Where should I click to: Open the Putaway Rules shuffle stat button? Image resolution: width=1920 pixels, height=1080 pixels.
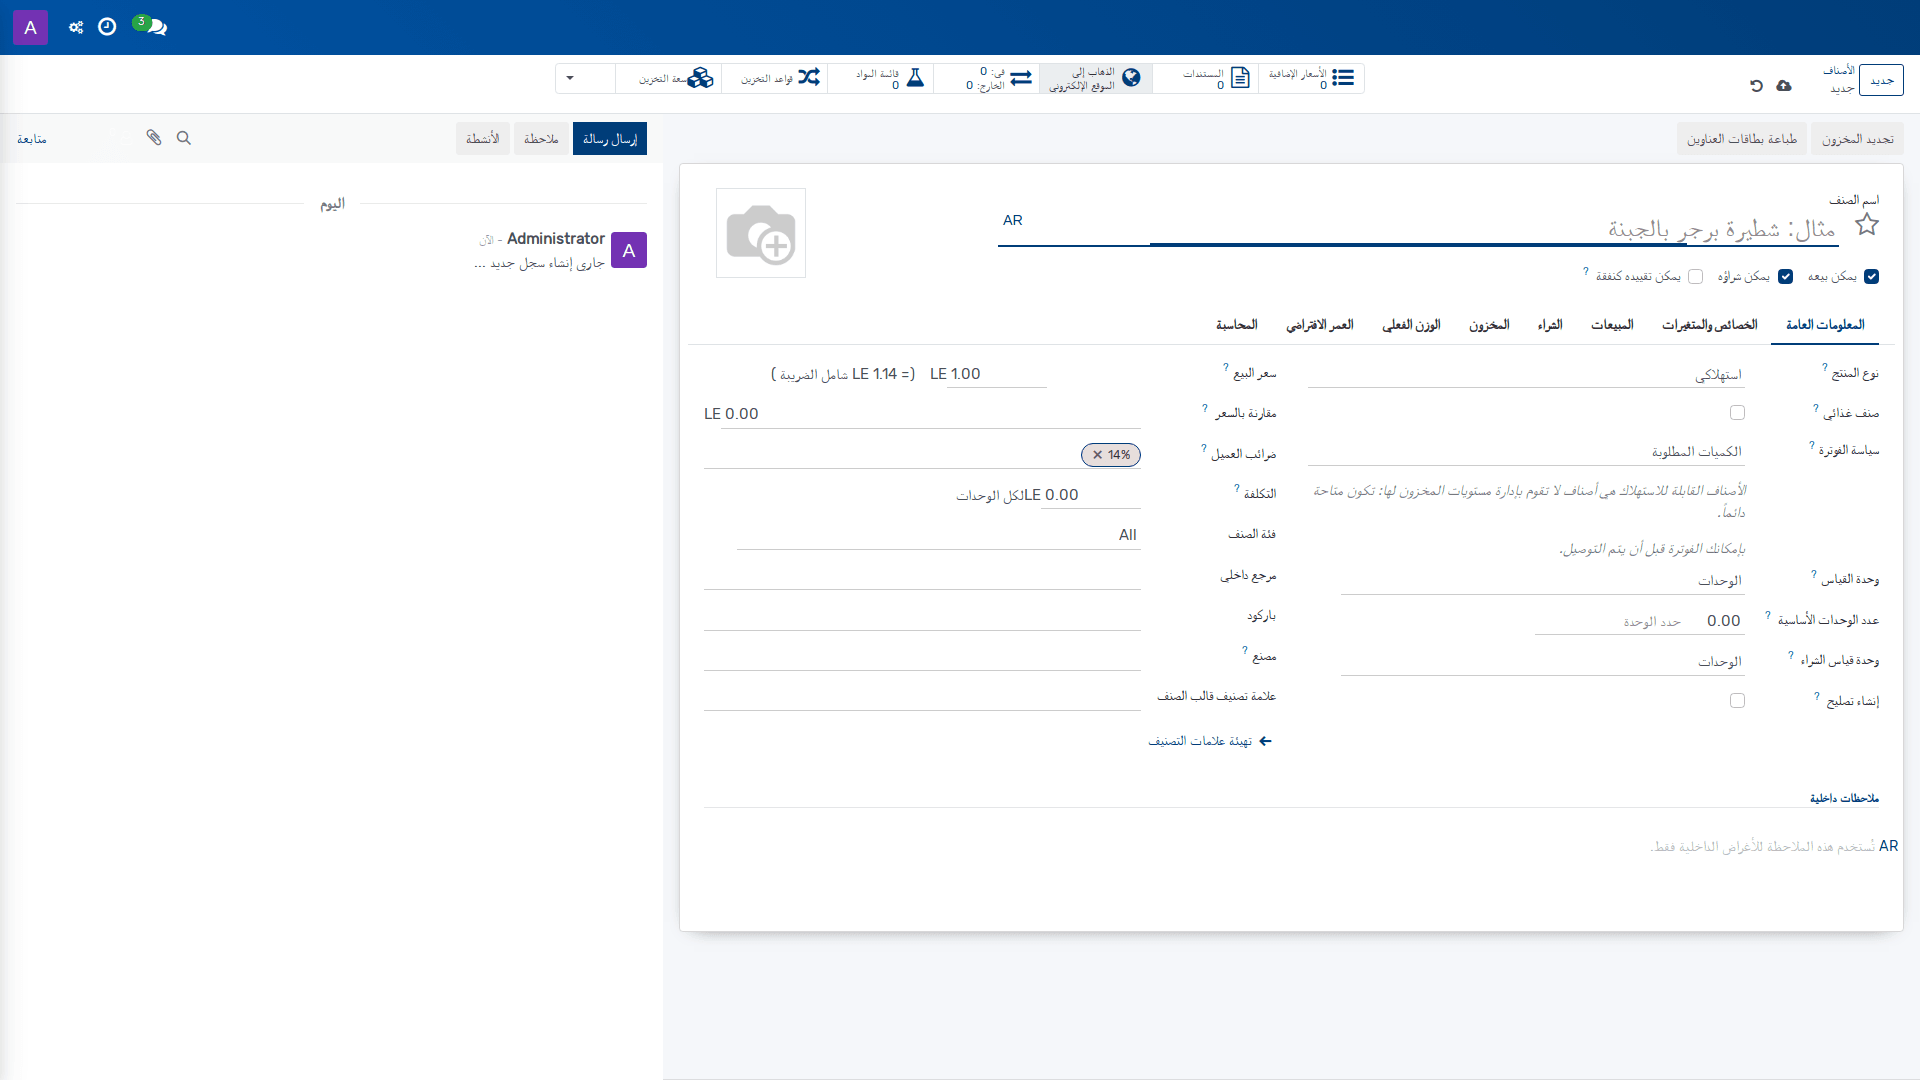pos(775,78)
